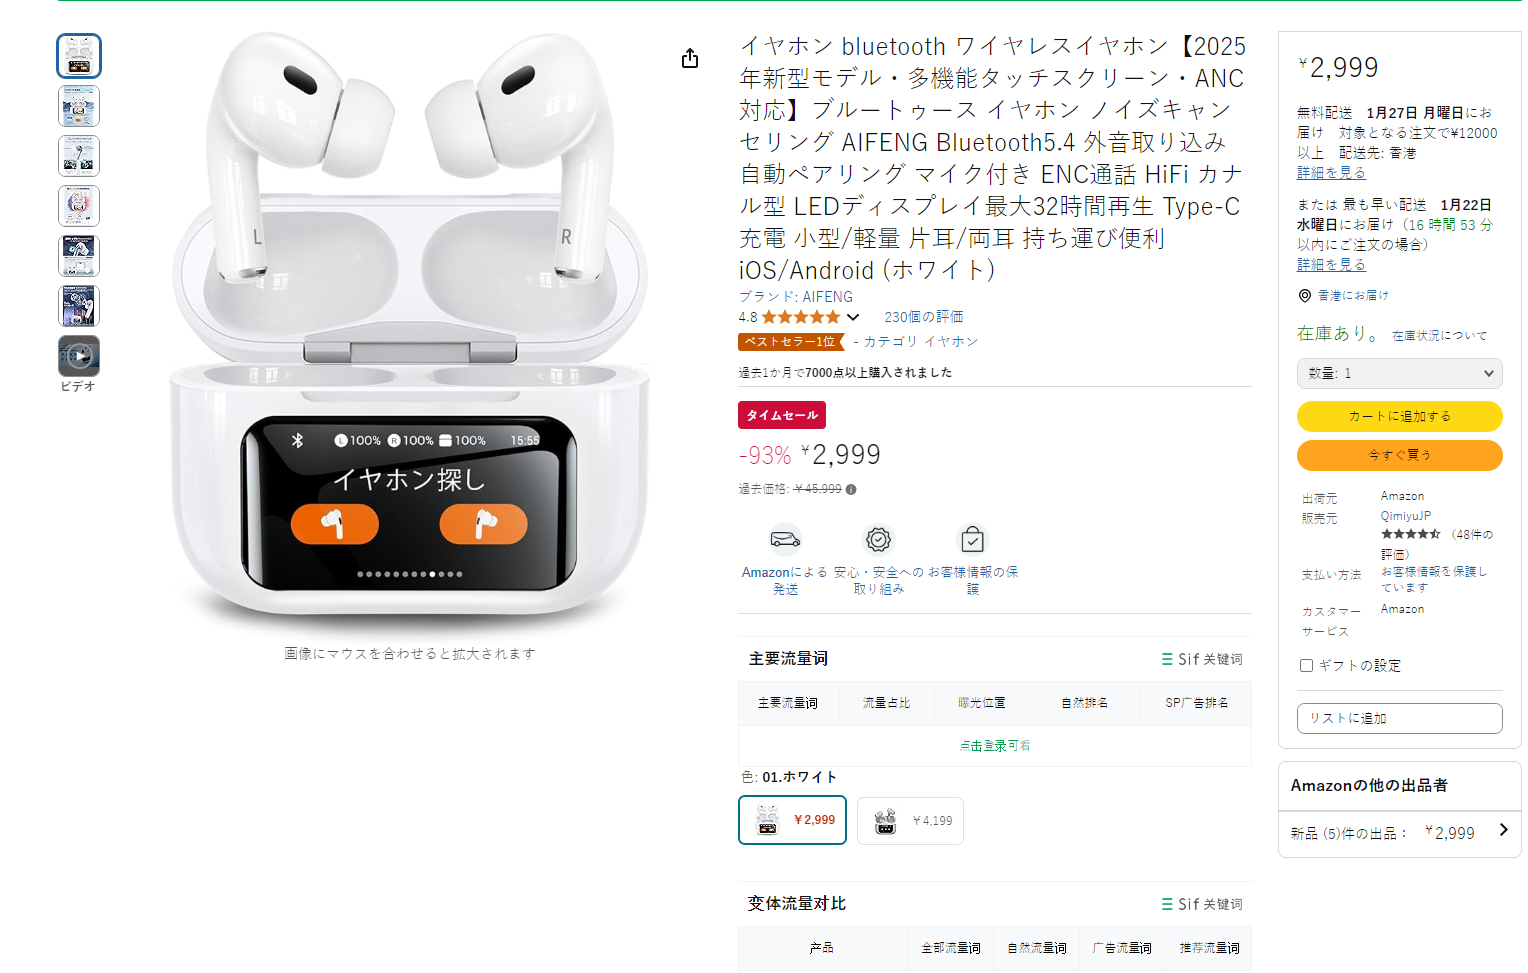Click the 流量占比 column tab

[x=886, y=703]
